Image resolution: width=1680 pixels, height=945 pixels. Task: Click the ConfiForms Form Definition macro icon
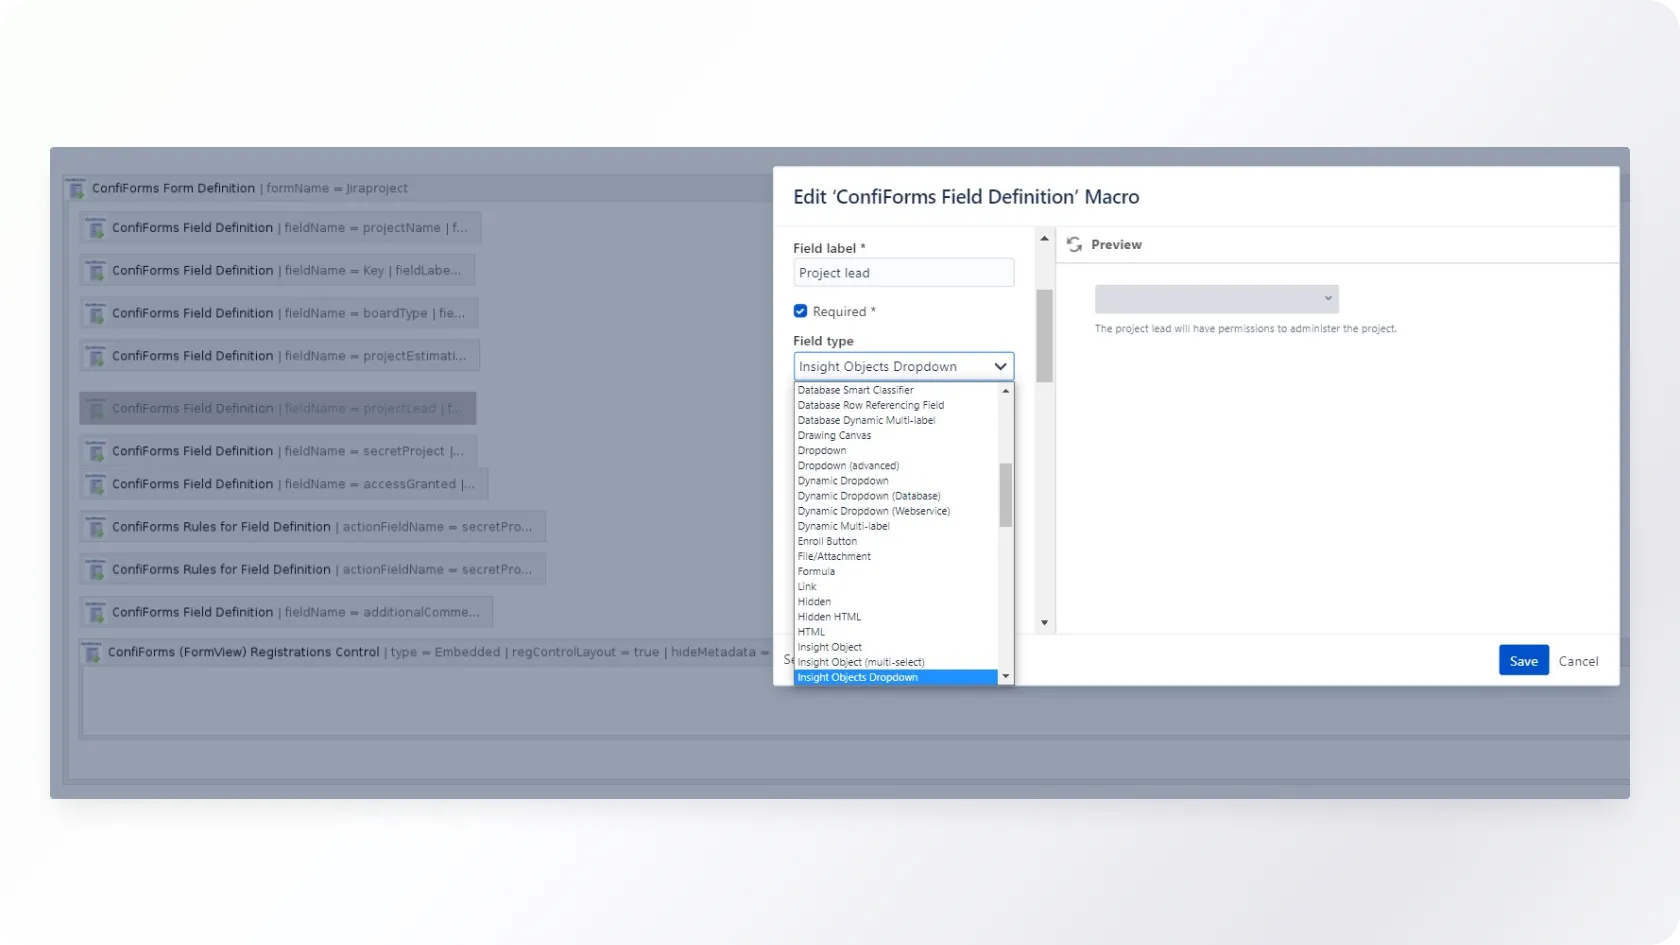pyautogui.click(x=76, y=189)
